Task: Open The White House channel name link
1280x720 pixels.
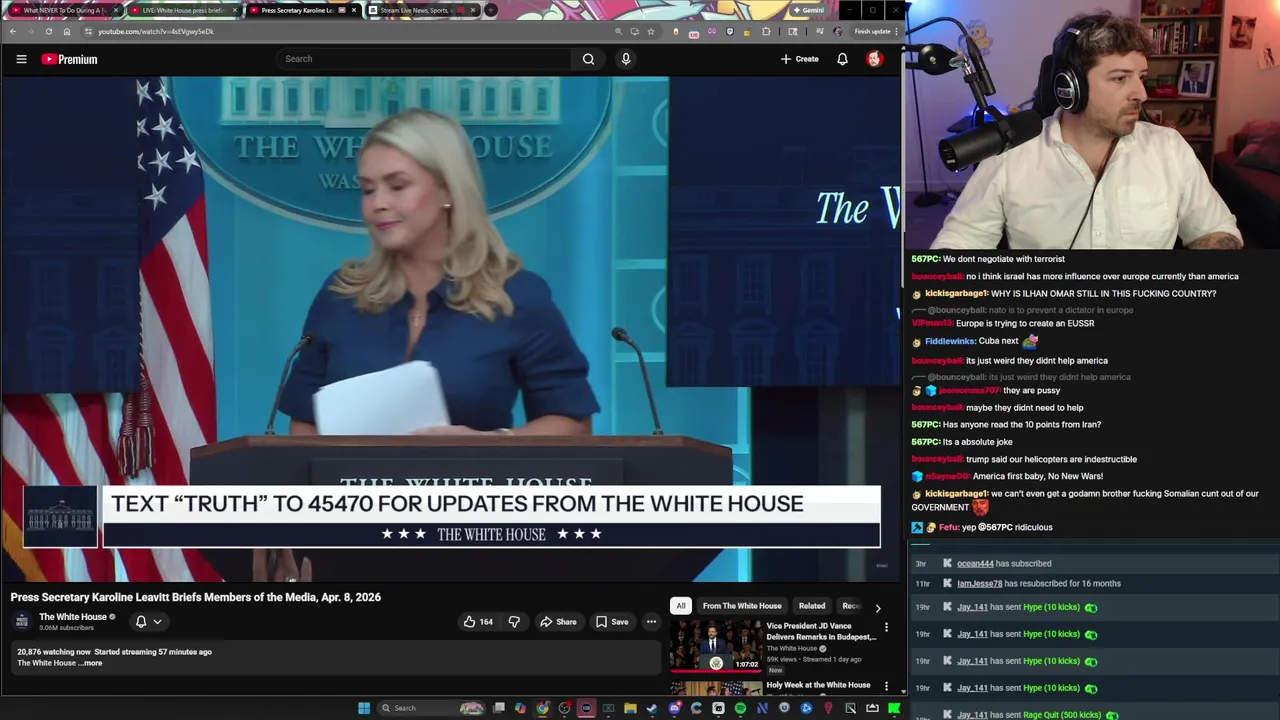Action: point(73,617)
